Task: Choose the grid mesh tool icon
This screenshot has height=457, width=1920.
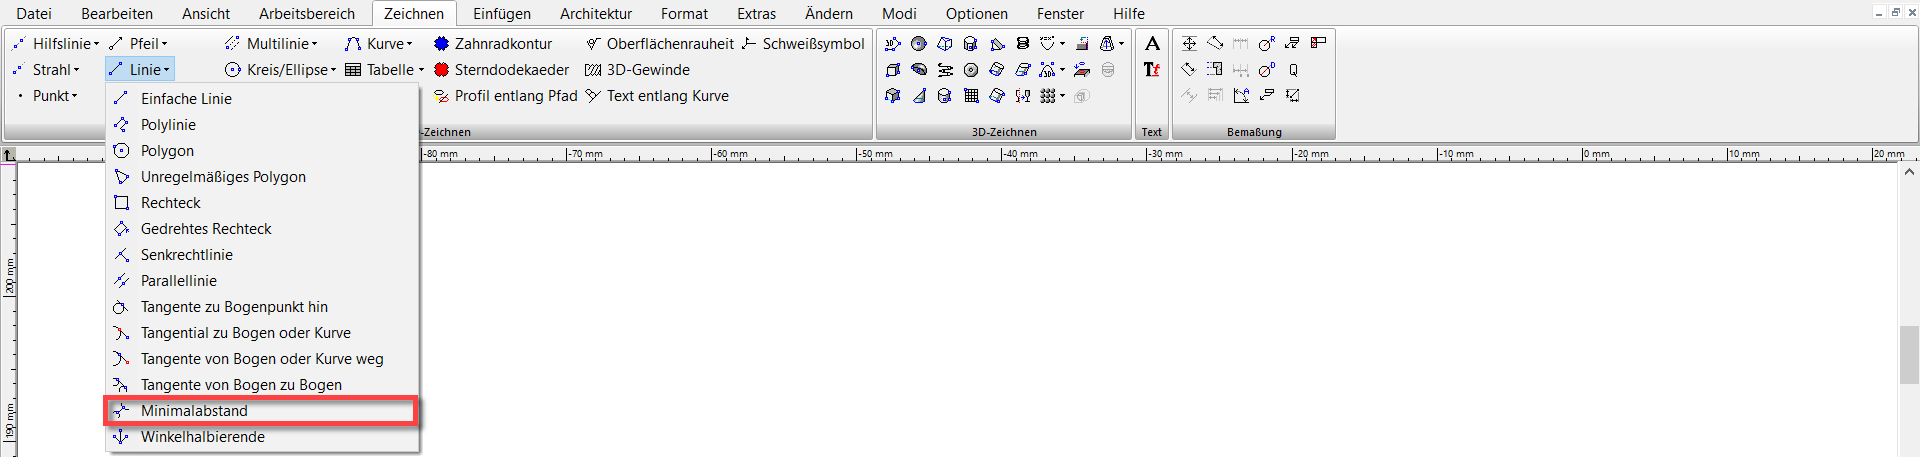Action: pyautogui.click(x=971, y=96)
